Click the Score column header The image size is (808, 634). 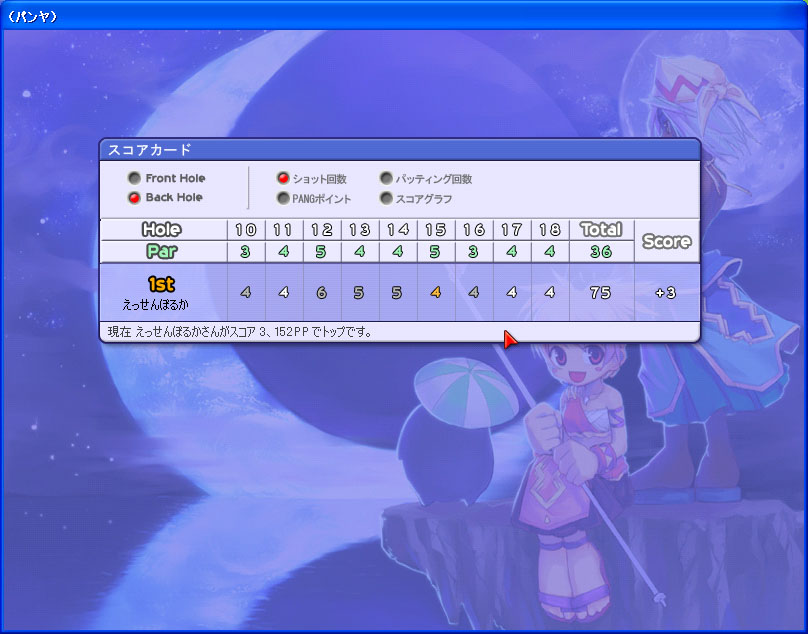pyautogui.click(x=666, y=241)
